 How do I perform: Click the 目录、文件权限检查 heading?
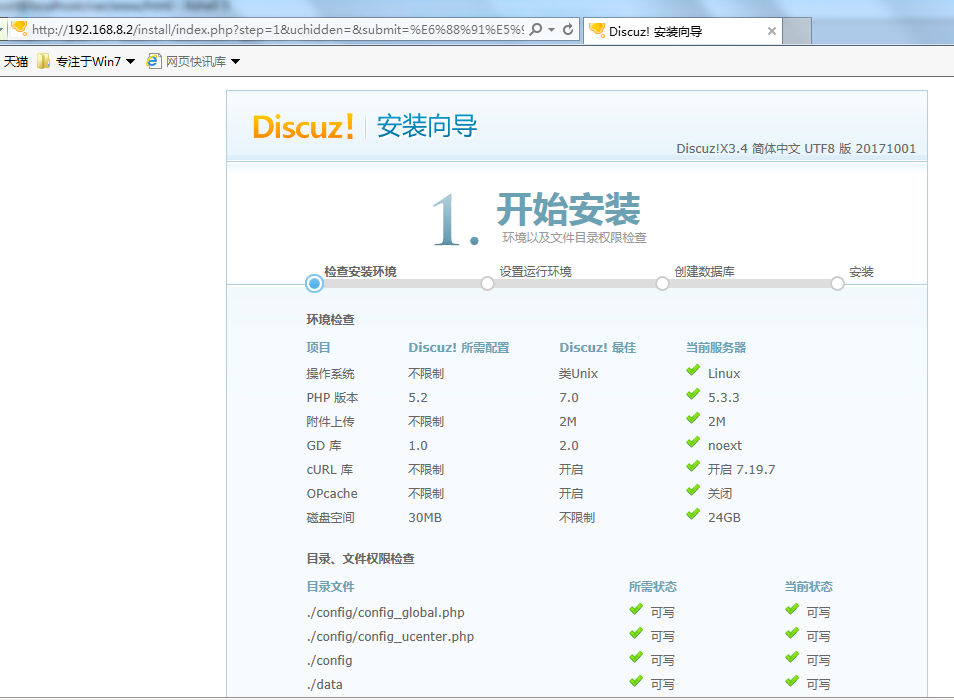click(360, 558)
